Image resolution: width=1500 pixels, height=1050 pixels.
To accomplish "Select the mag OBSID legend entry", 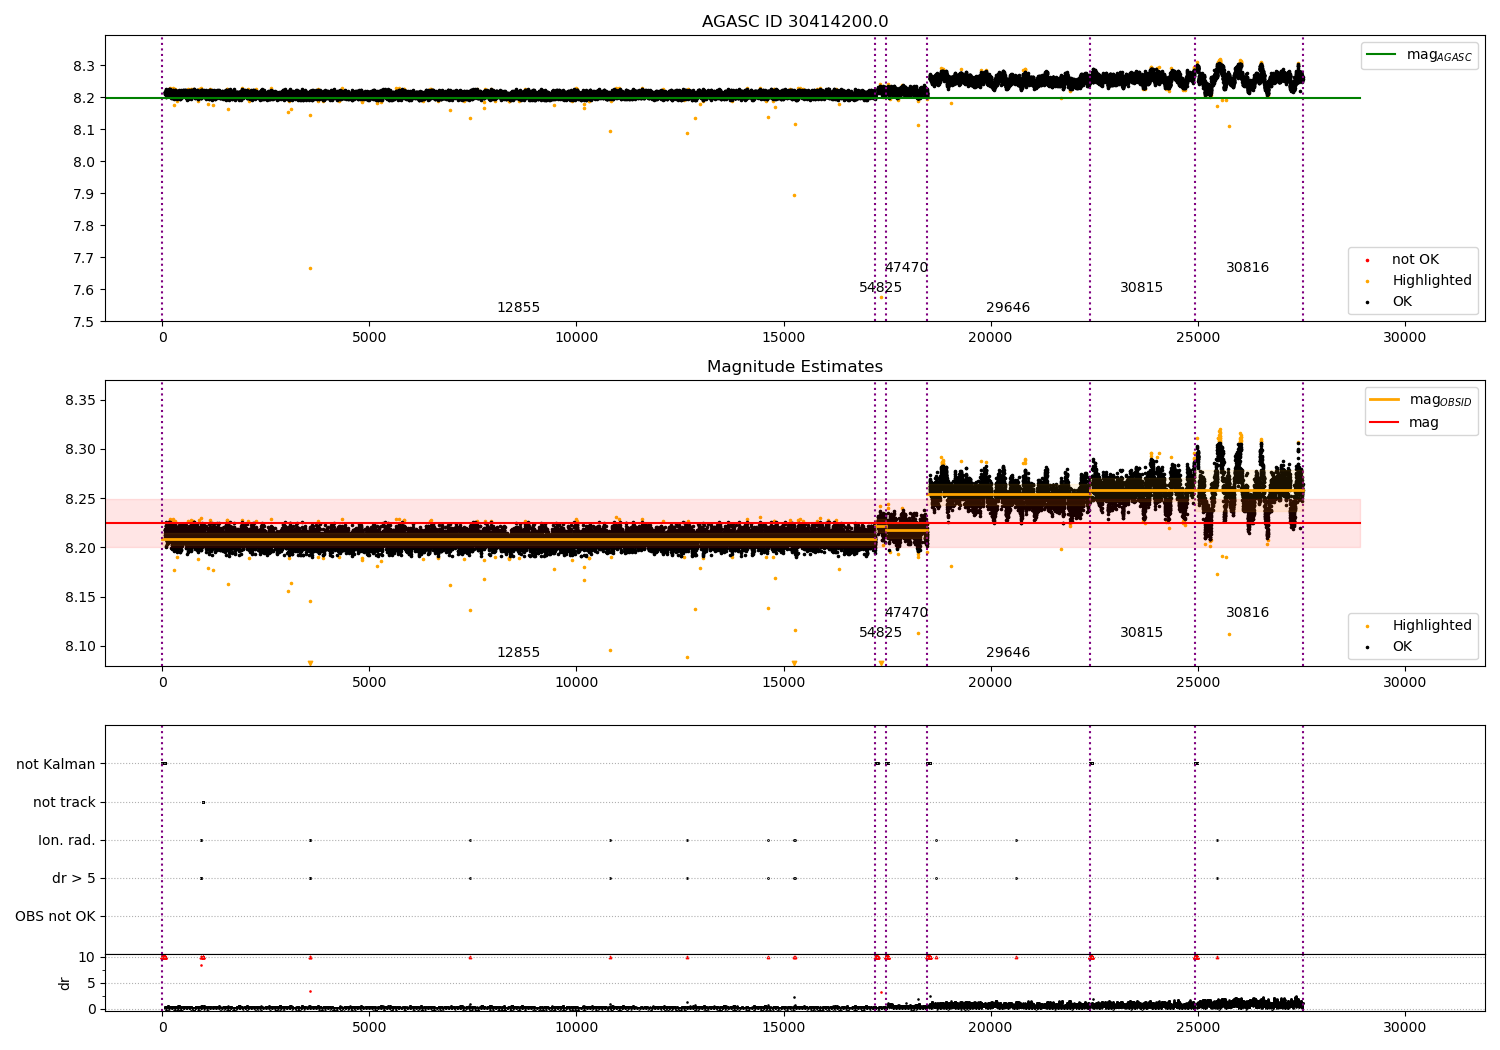I will [1421, 400].
